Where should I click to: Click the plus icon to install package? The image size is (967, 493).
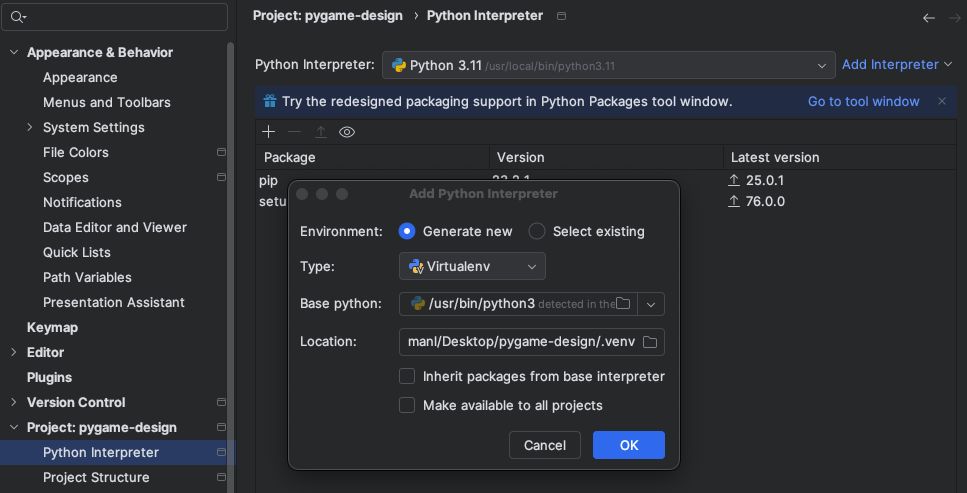pos(268,132)
